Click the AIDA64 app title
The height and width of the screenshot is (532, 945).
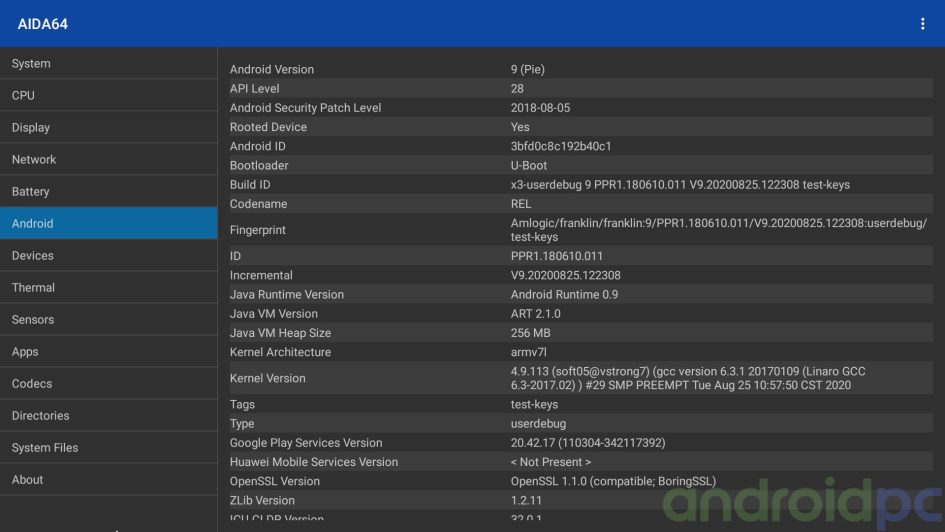coord(42,24)
